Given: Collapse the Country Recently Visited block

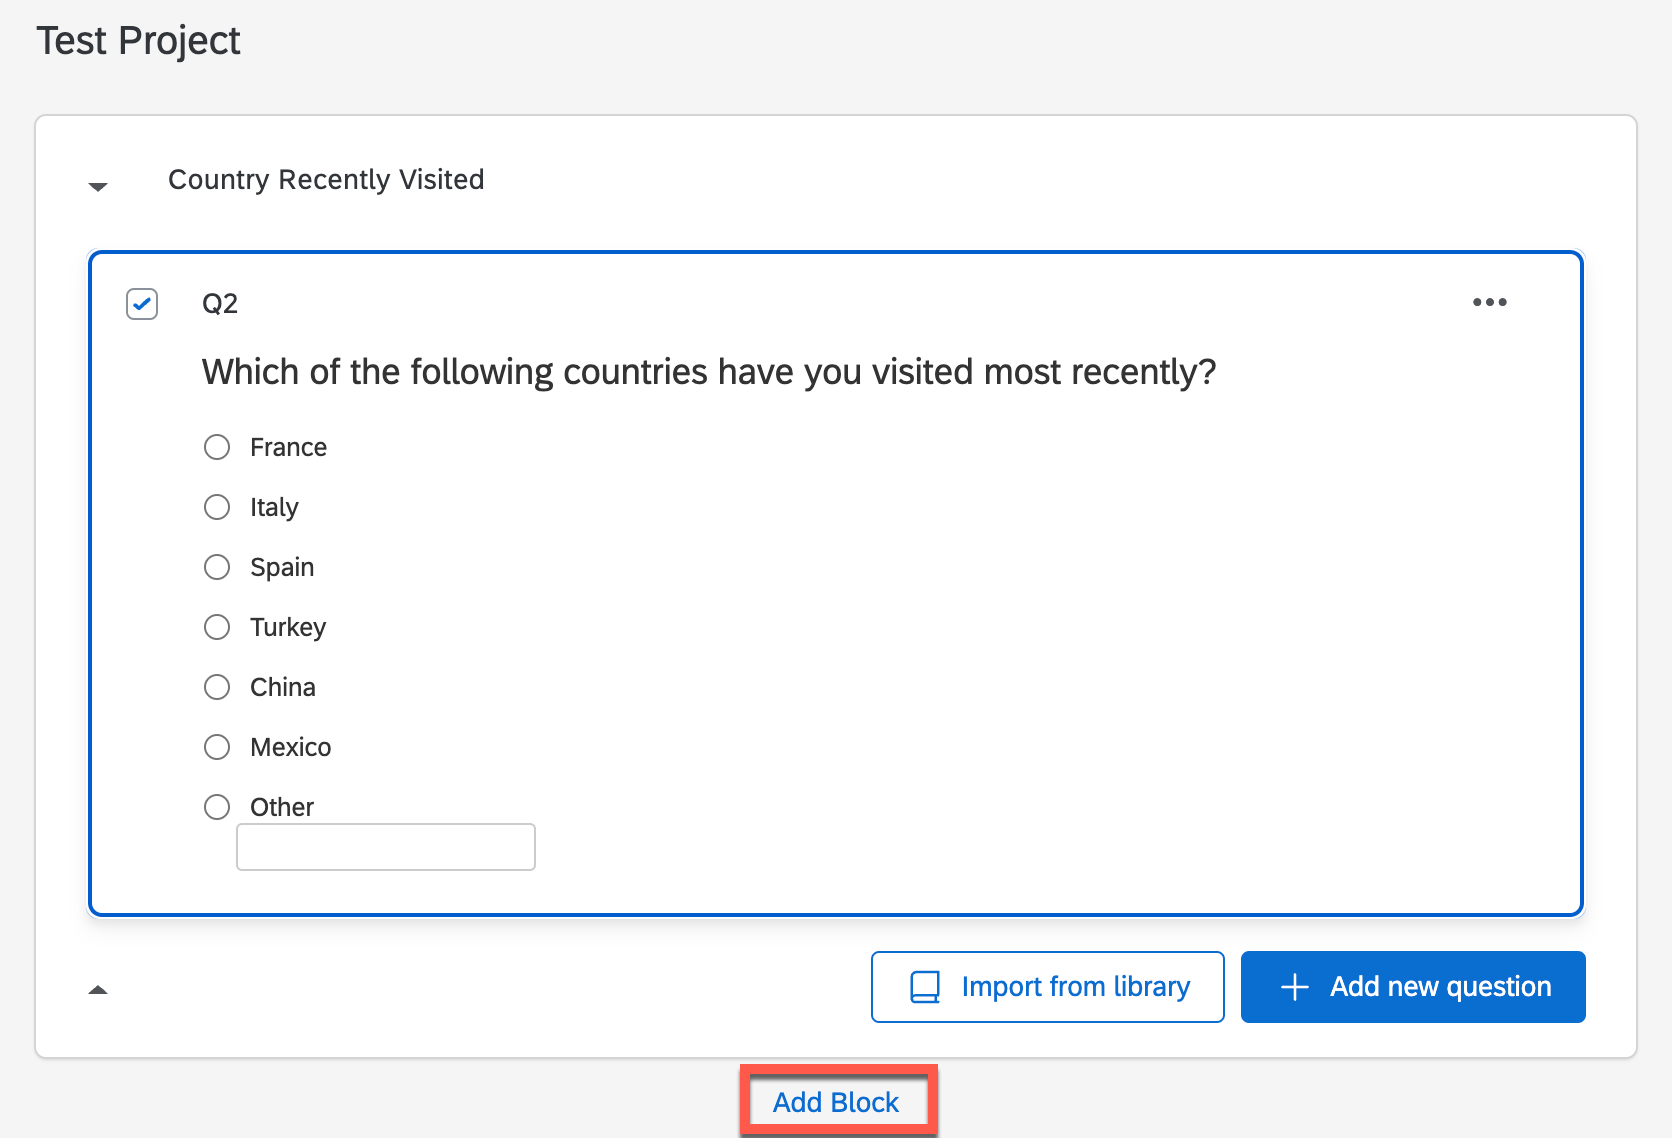Looking at the screenshot, I should tap(98, 186).
